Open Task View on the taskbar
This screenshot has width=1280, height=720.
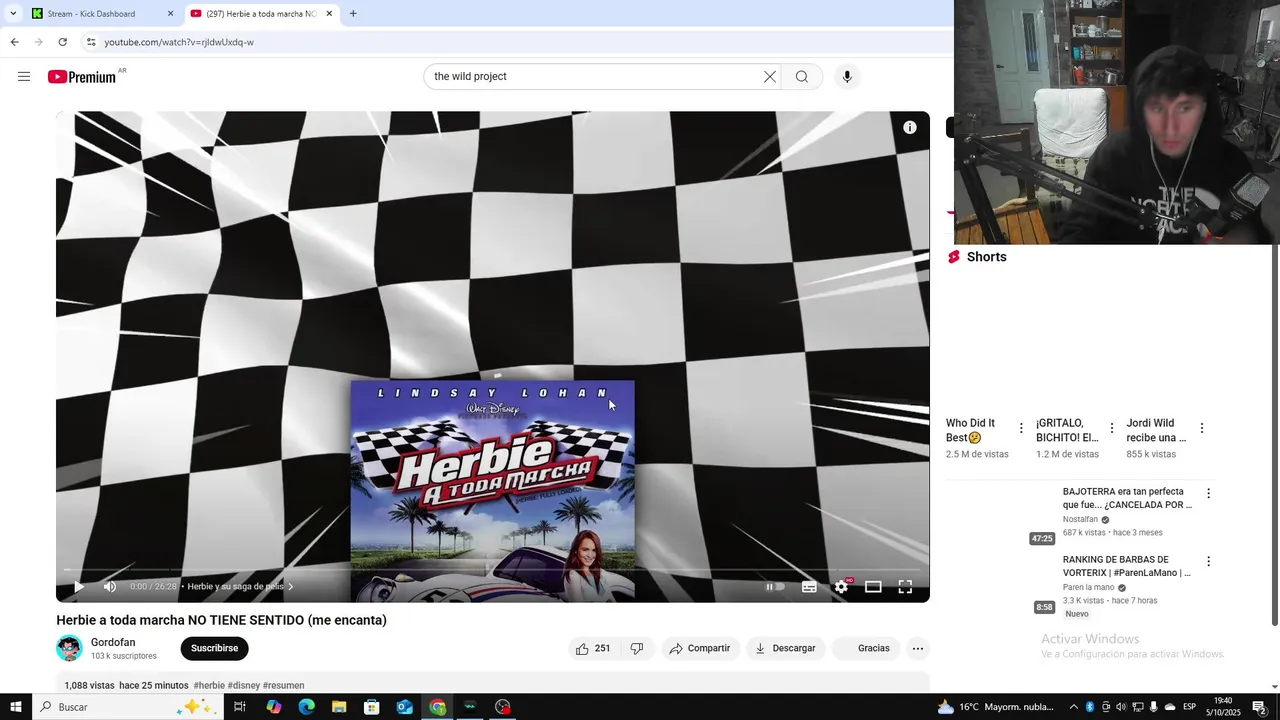[240, 707]
